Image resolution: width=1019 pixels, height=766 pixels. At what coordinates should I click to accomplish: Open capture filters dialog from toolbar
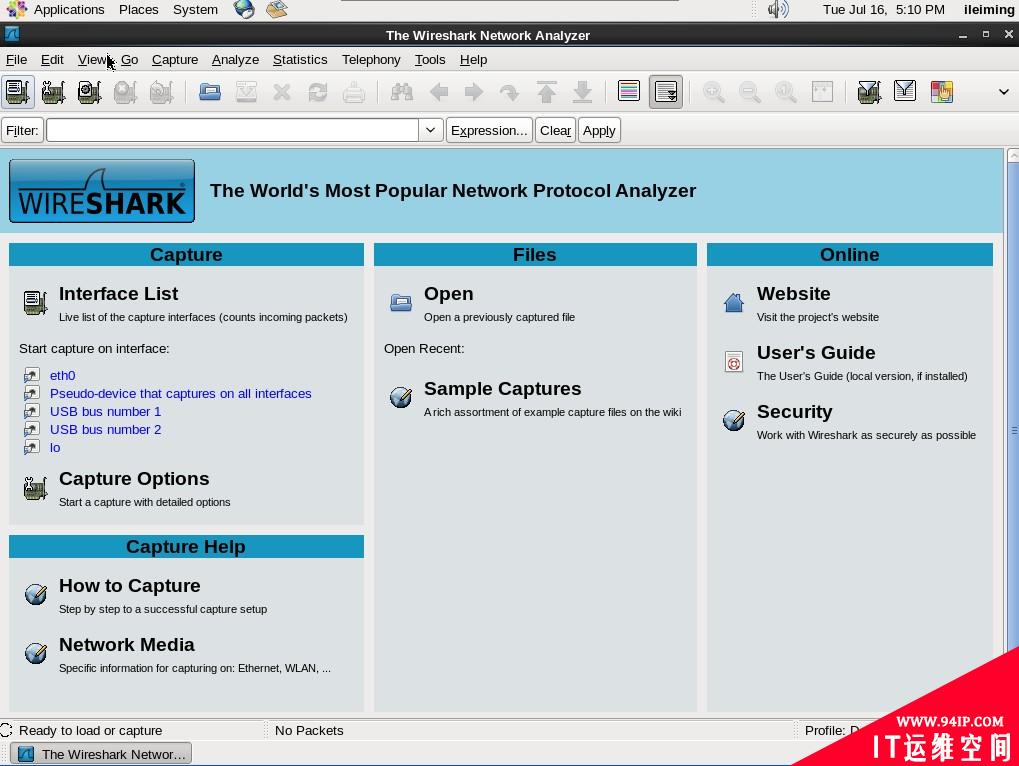tap(869, 92)
